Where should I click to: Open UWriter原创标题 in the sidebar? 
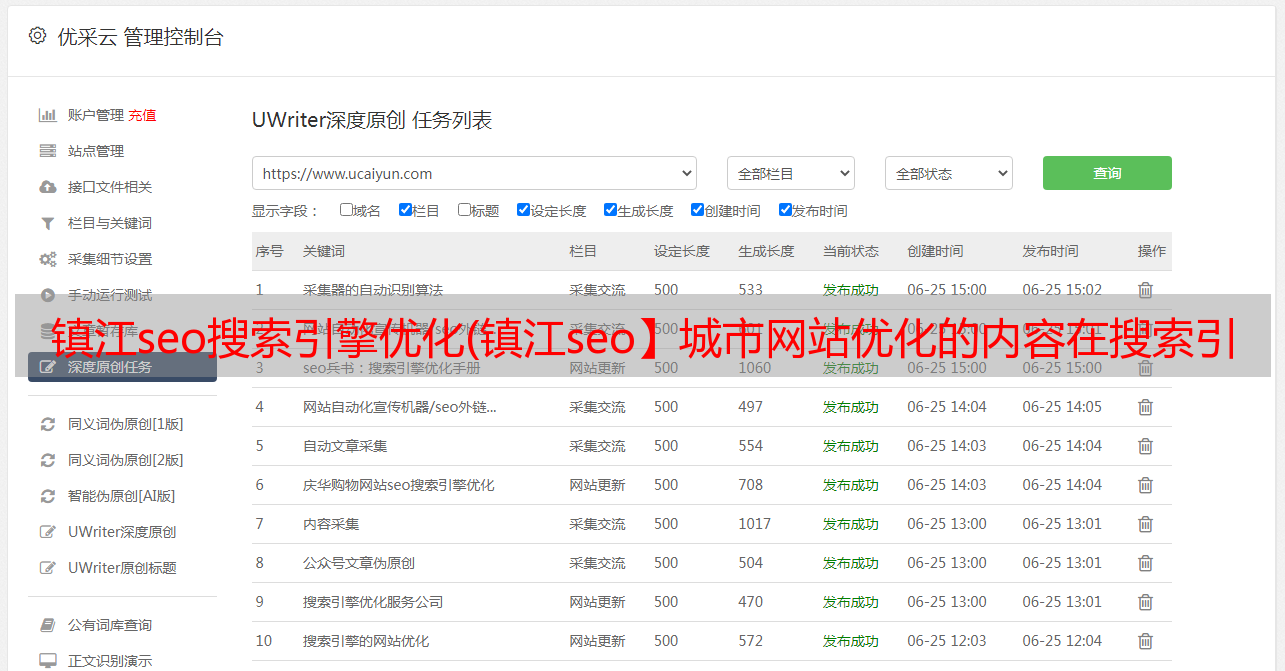[x=122, y=568]
